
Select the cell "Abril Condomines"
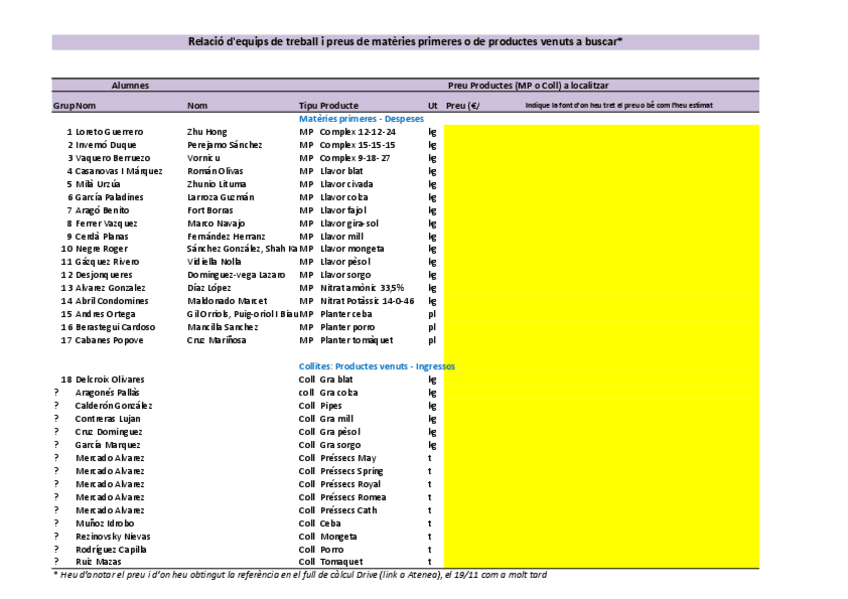112,301
